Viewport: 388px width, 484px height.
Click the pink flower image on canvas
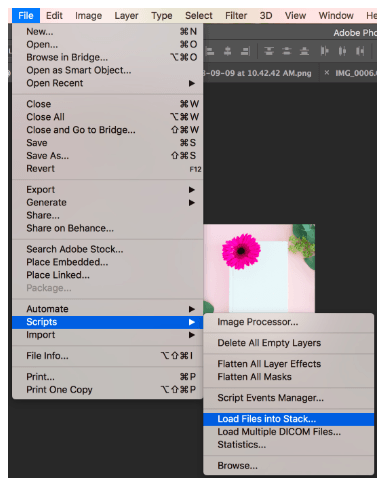259,269
